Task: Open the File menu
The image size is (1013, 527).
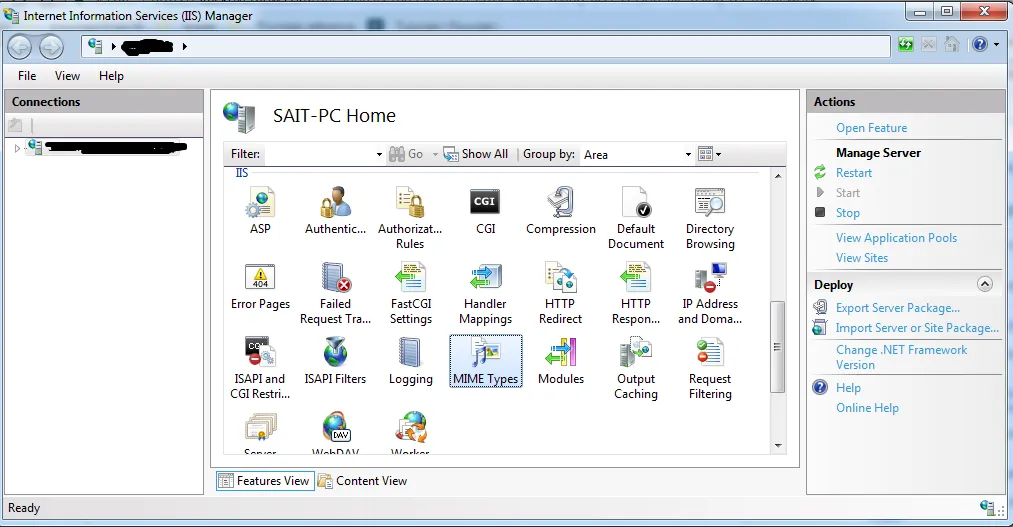Action: [x=26, y=76]
